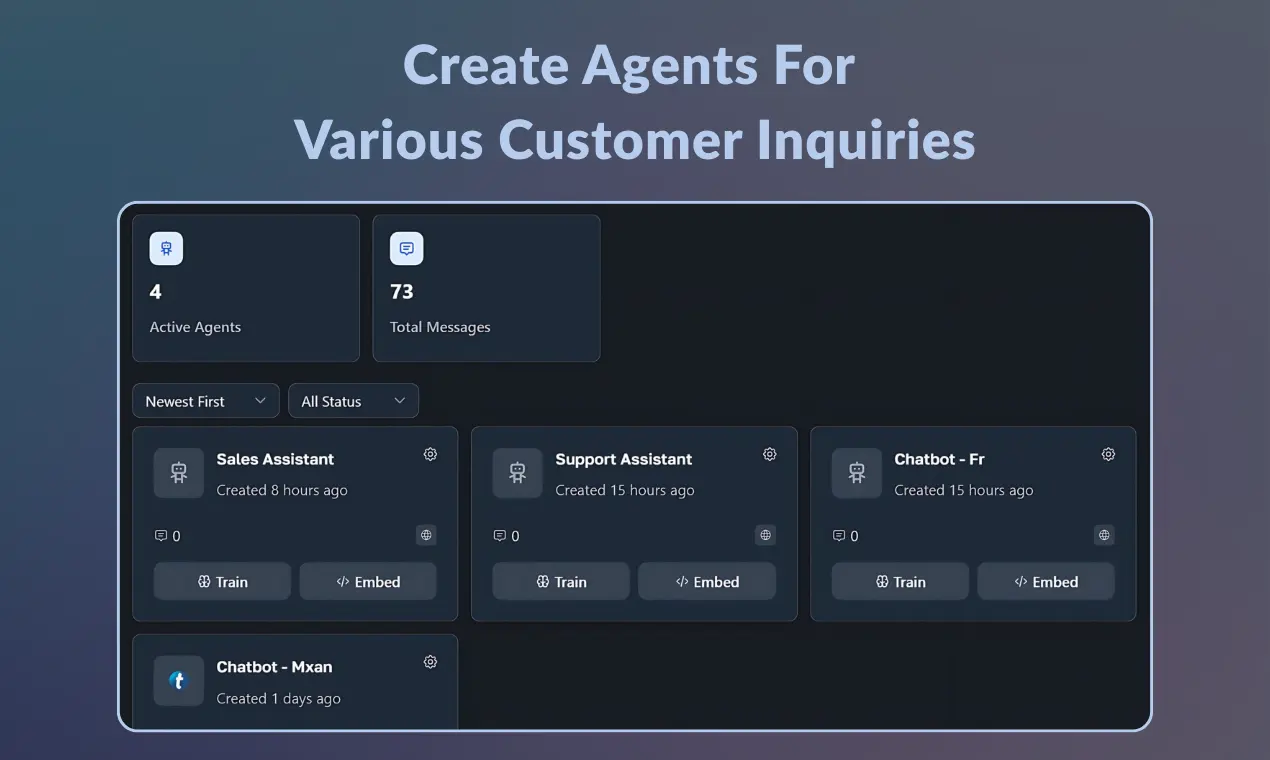Click message count icon on Sales Assistant

click(x=161, y=536)
